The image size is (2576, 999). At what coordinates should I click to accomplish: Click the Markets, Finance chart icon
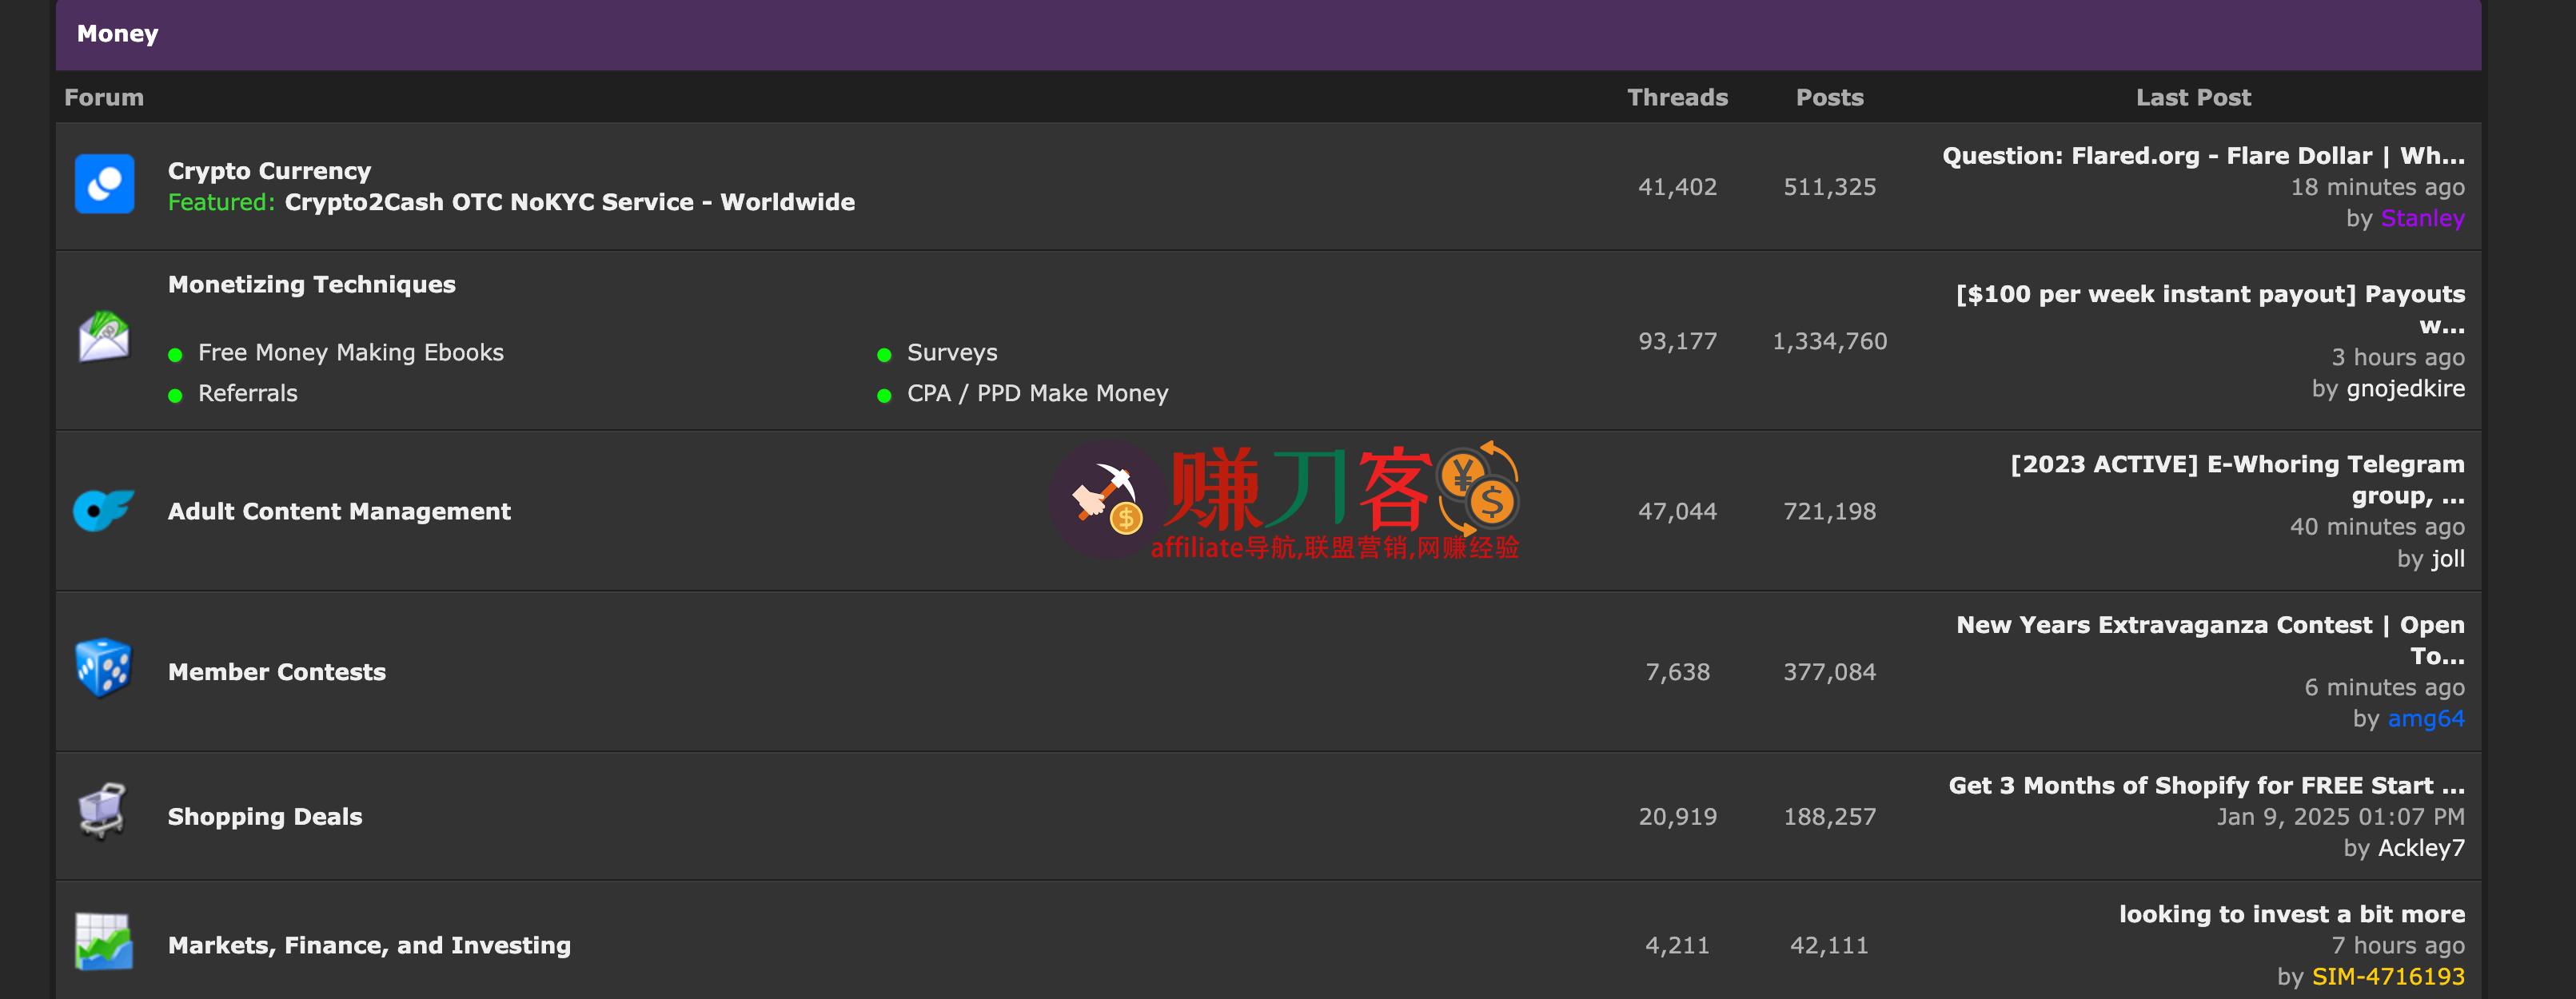point(104,942)
